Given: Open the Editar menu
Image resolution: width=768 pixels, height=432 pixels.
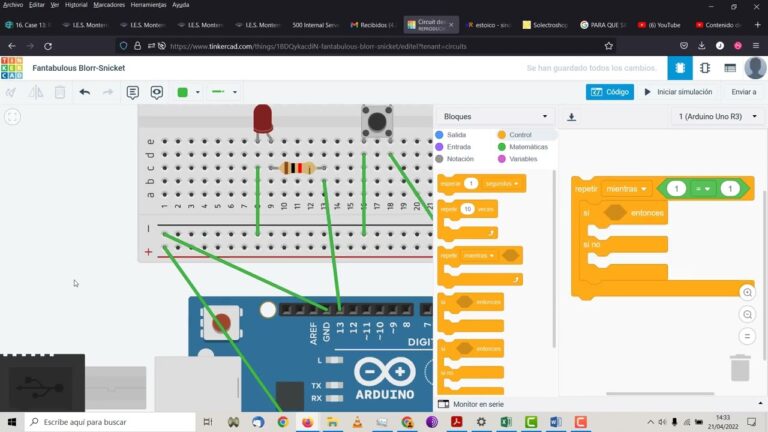Looking at the screenshot, I should point(36,5).
